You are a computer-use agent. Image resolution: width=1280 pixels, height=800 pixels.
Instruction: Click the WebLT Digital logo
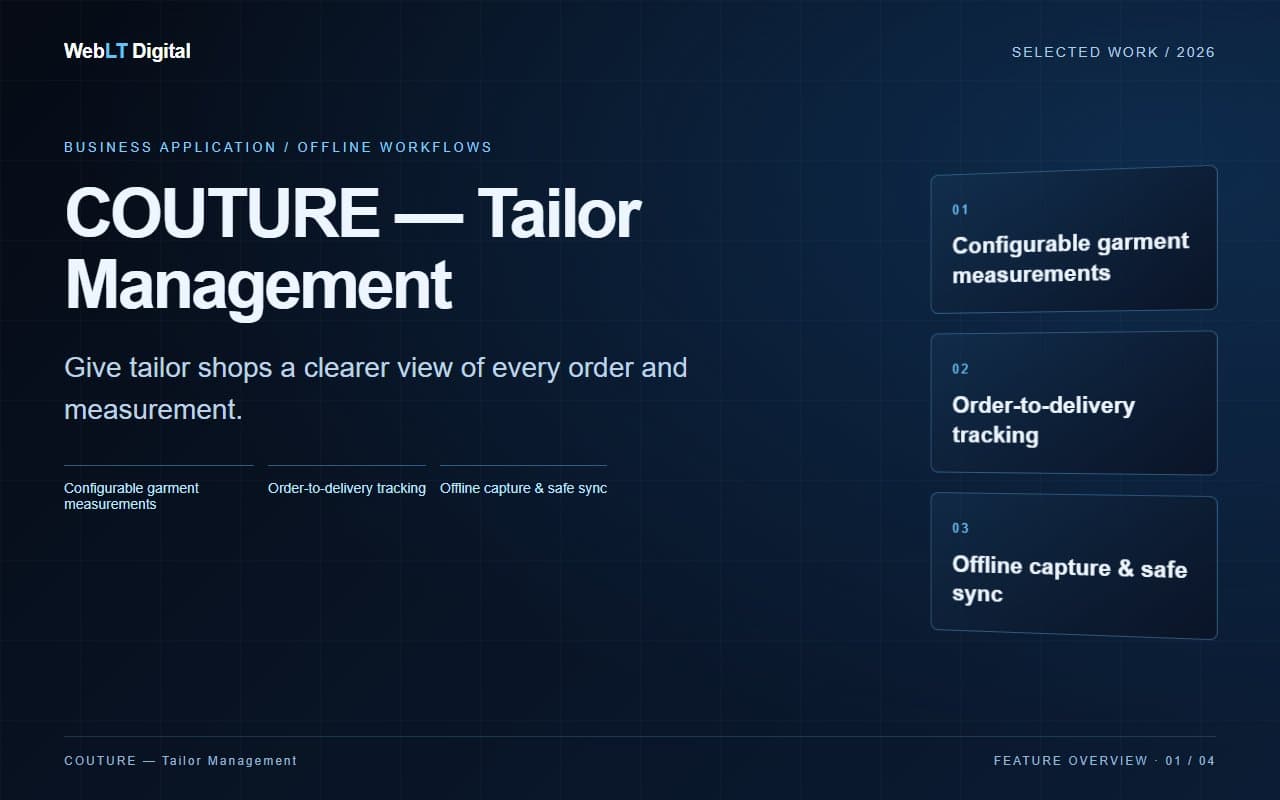(127, 51)
